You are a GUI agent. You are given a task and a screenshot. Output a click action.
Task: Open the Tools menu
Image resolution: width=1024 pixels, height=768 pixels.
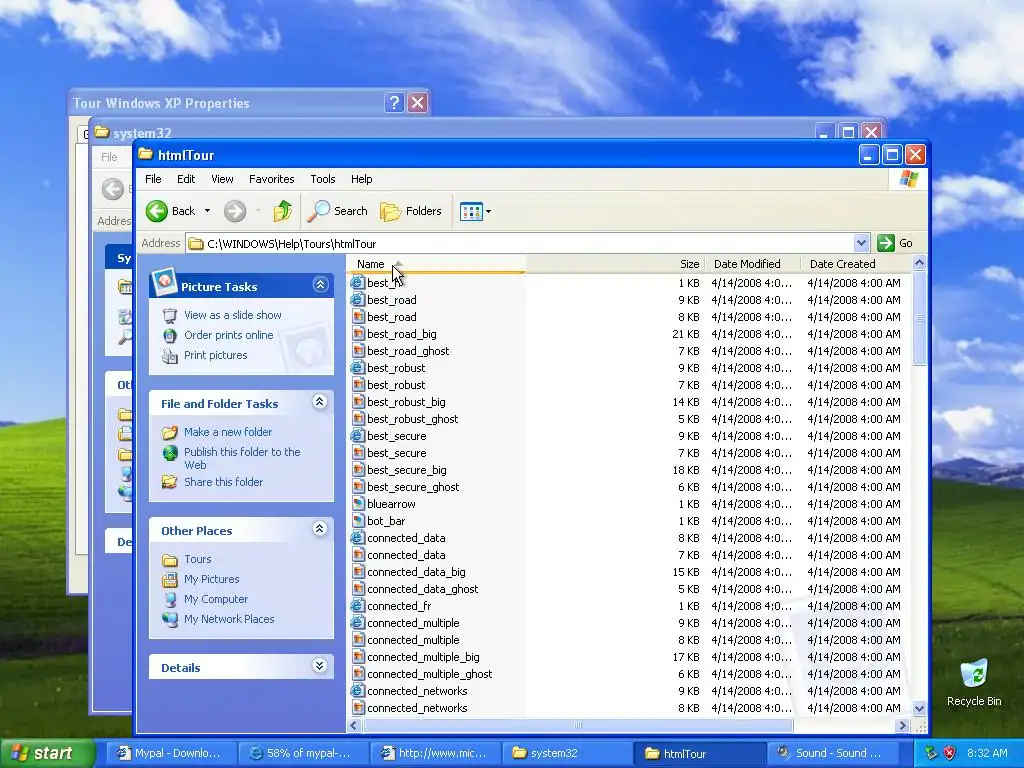[323, 179]
